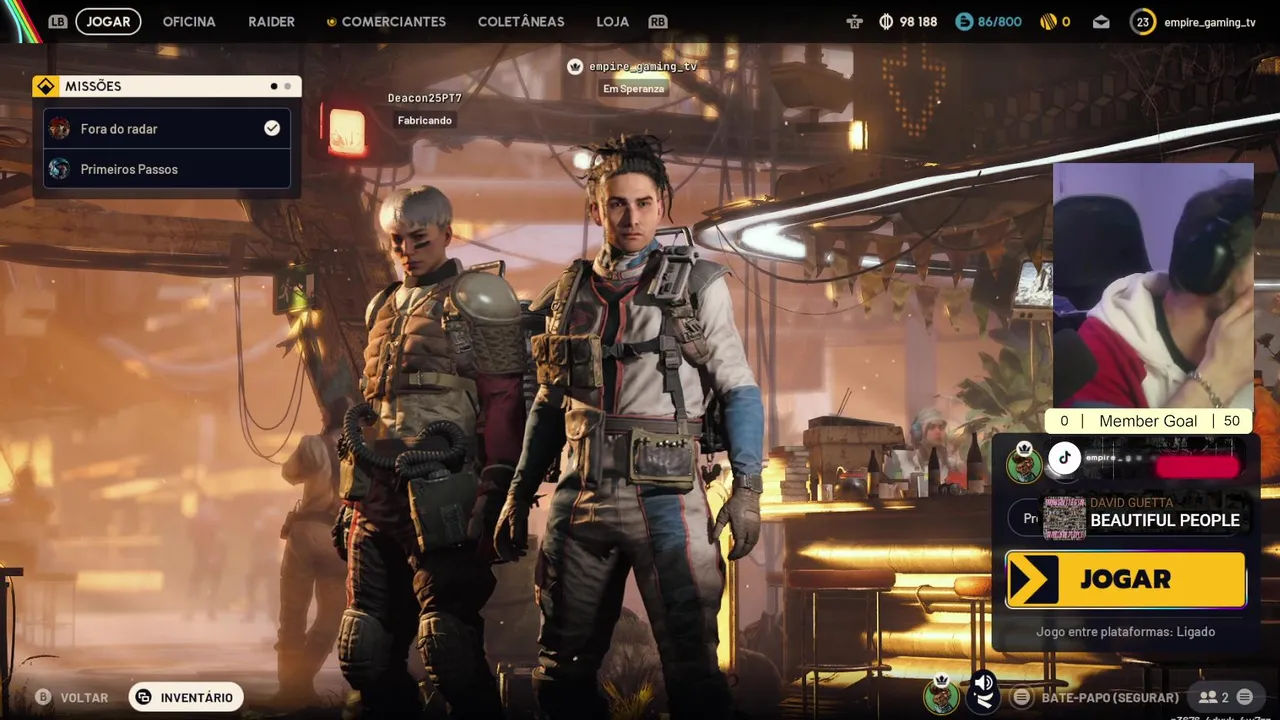Click the 98 188 coin currency icon
Image resolution: width=1280 pixels, height=720 pixels.
point(886,21)
